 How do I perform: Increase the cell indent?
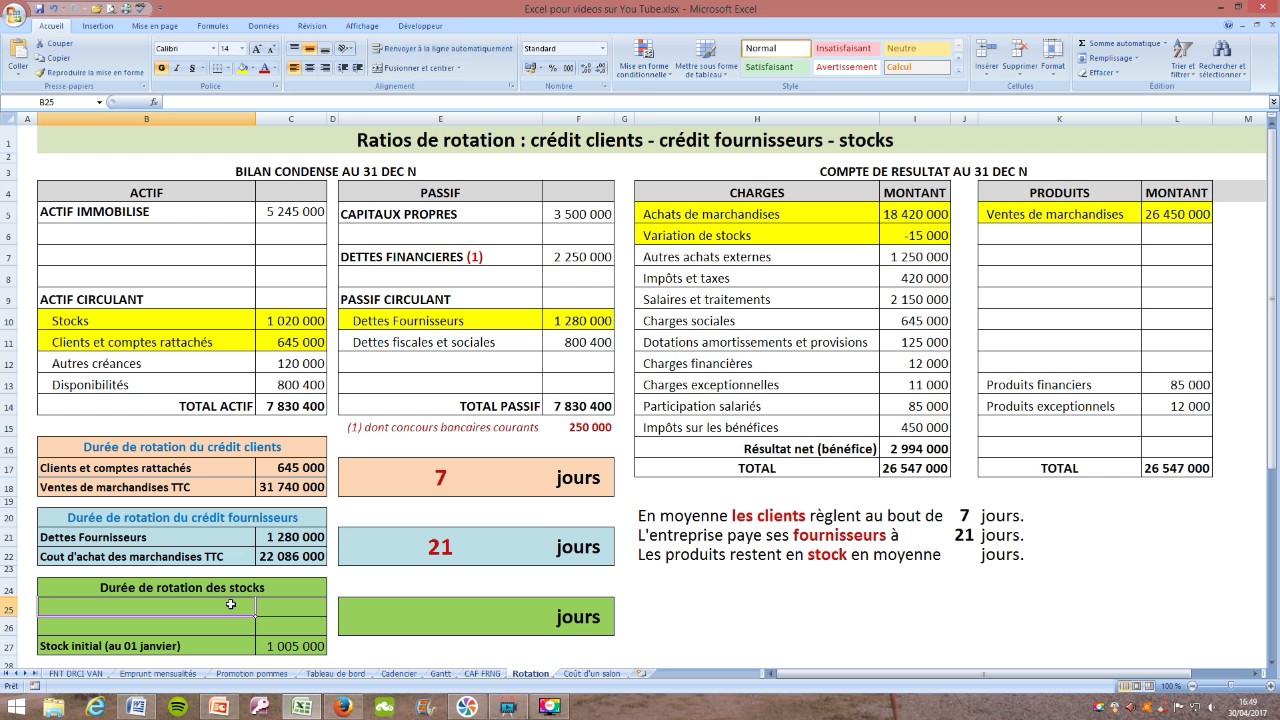pyautogui.click(x=357, y=68)
